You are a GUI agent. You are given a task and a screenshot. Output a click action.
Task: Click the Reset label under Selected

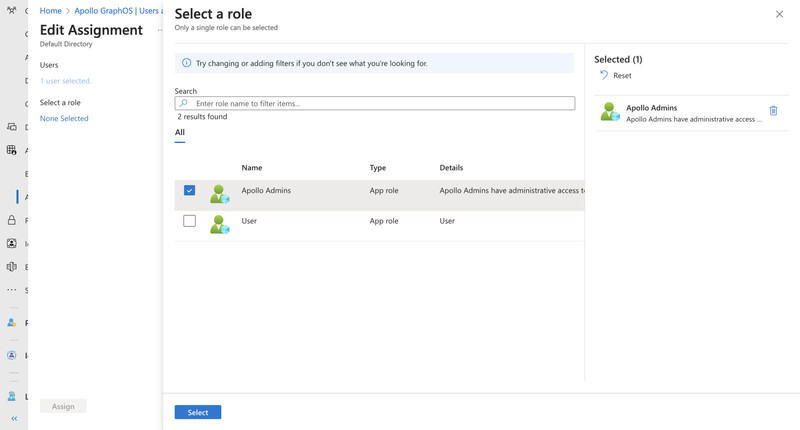(622, 75)
